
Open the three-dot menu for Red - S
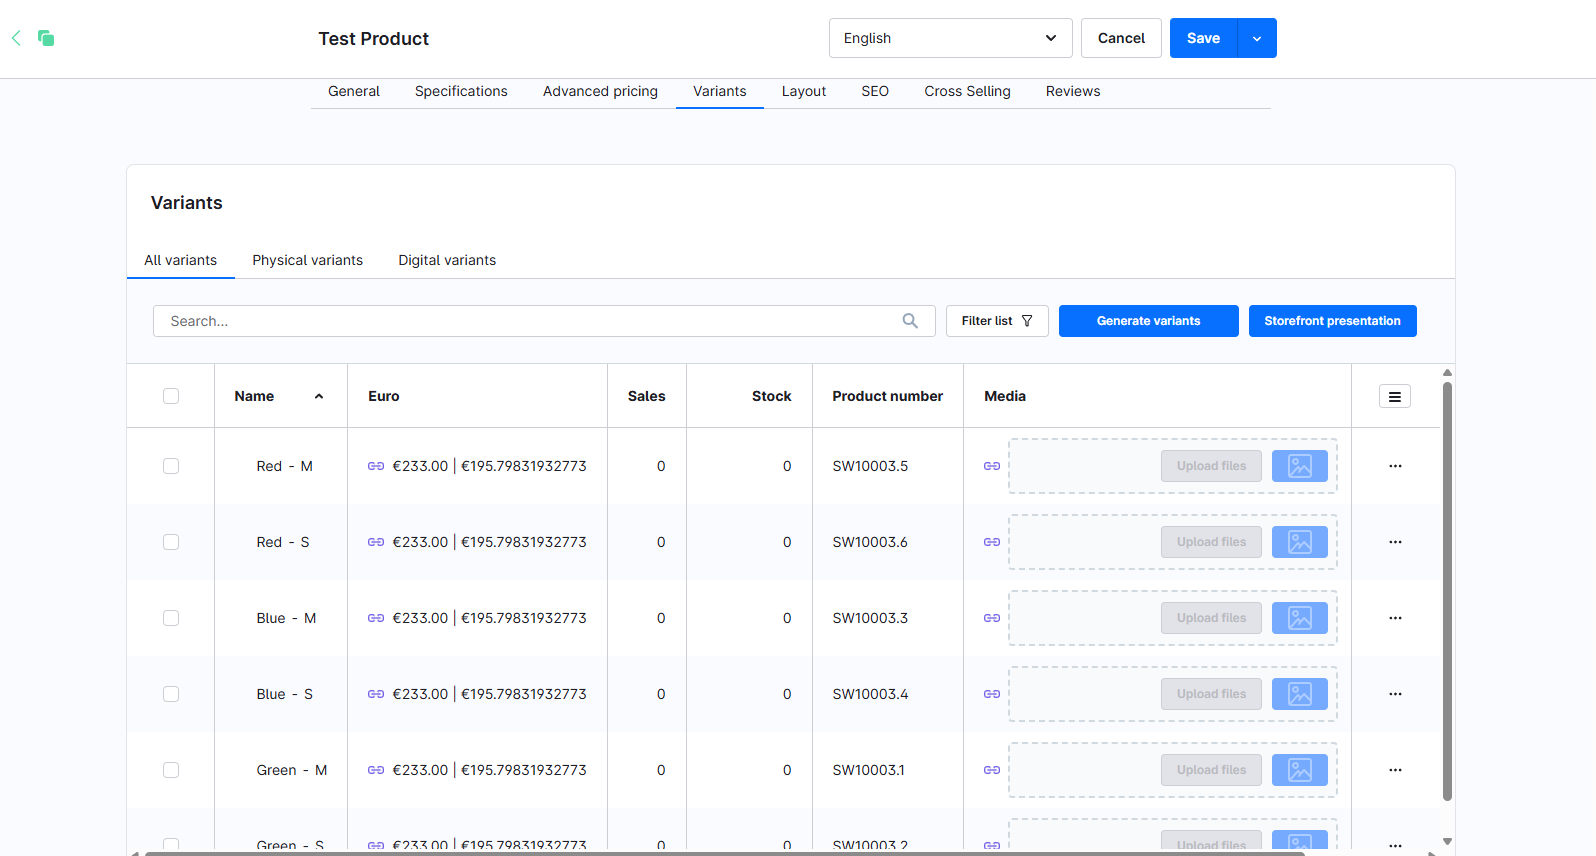click(x=1395, y=542)
